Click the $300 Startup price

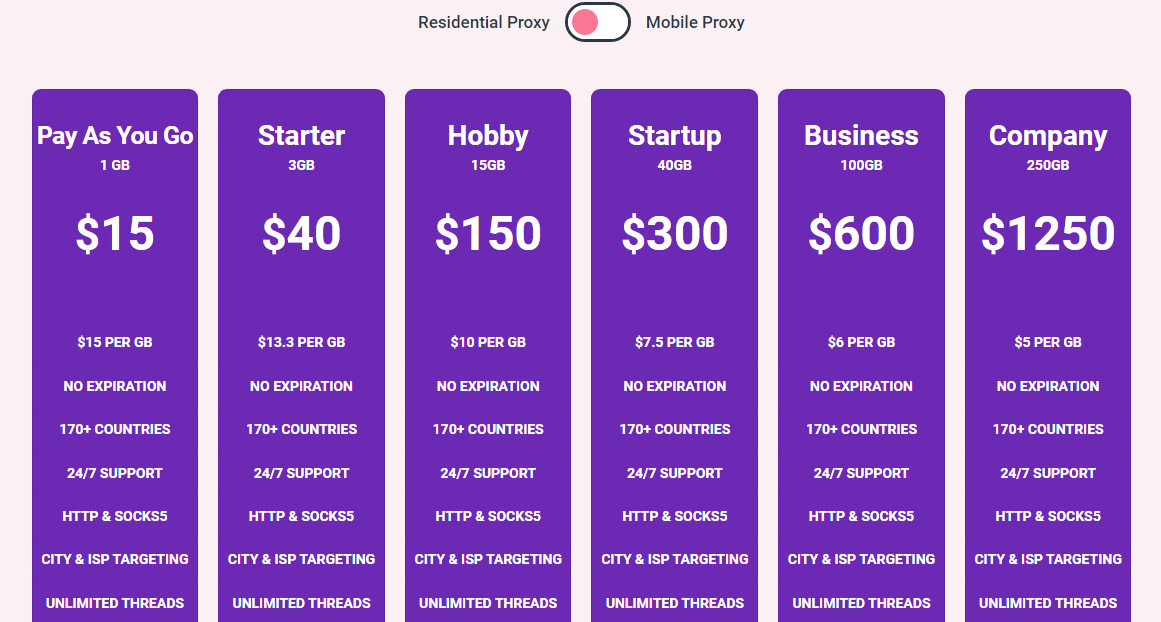tap(675, 233)
